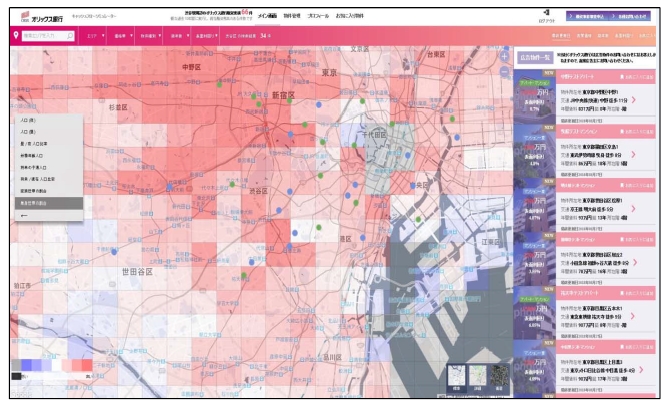Switch map to satellite imagery thumbnail
Screen dimensions: 669x407
click(499, 377)
